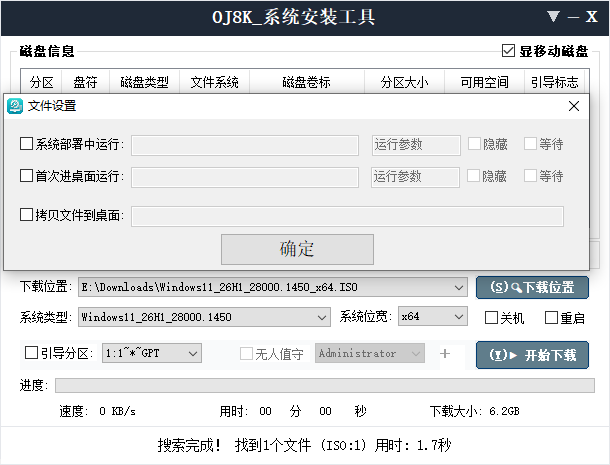Screen dimensions: 610x465
Task: Click the plus icon next to Administrator
Action: pyautogui.click(x=445, y=354)
